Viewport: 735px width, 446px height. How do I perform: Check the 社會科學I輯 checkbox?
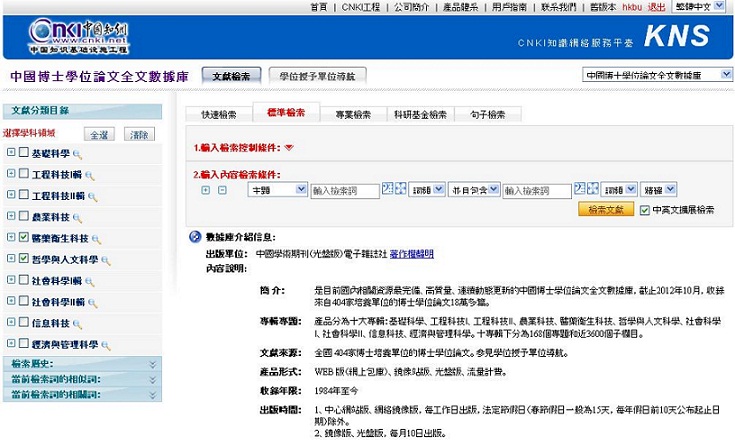tap(23, 280)
